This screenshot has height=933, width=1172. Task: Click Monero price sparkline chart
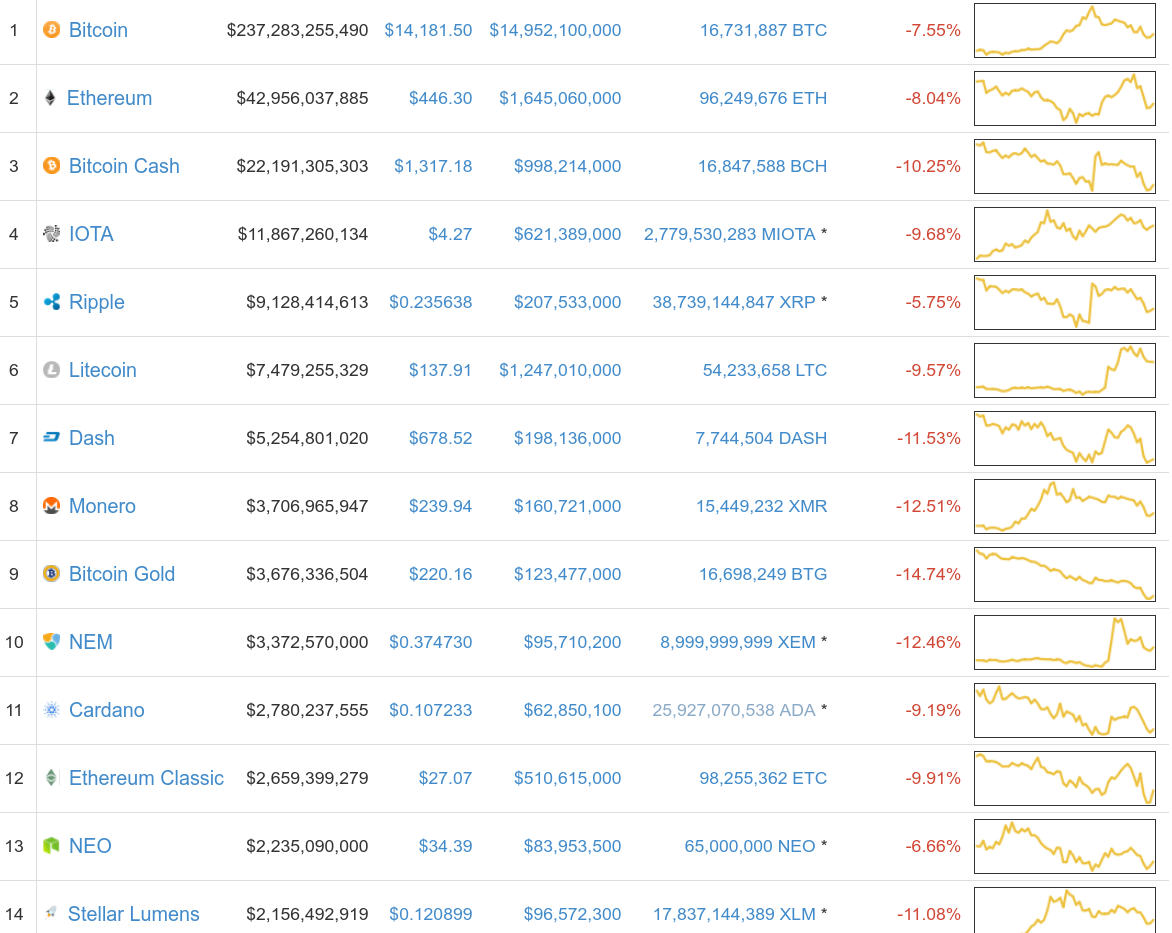point(1065,507)
